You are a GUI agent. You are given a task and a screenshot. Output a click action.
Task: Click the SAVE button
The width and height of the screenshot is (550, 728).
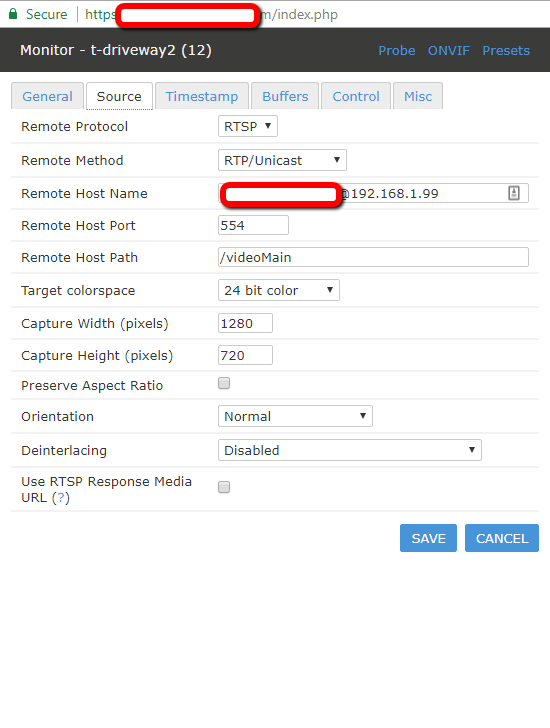pos(428,538)
